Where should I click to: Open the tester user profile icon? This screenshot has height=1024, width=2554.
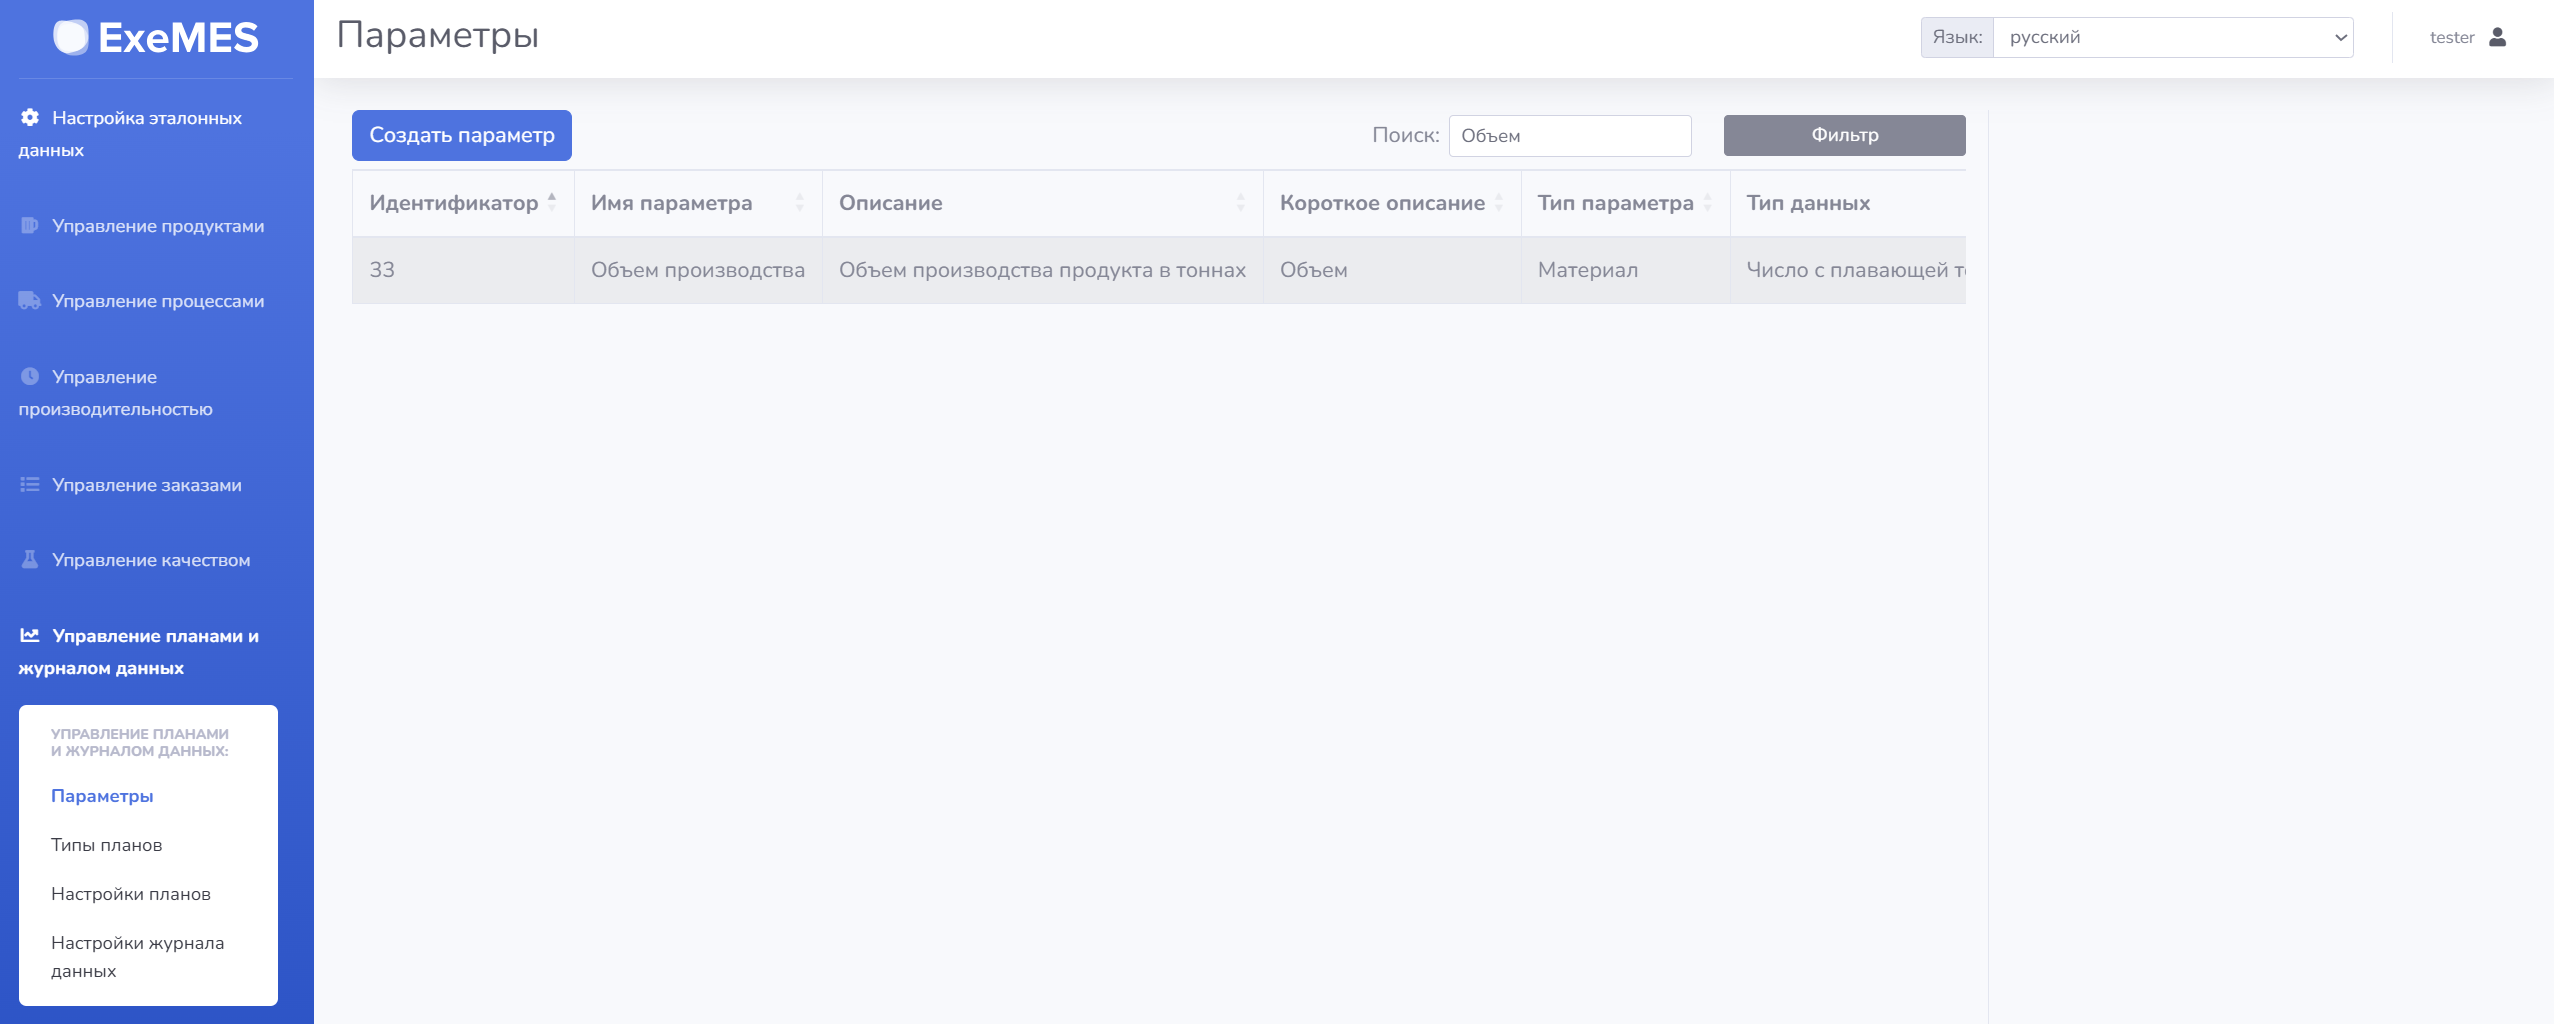2497,37
